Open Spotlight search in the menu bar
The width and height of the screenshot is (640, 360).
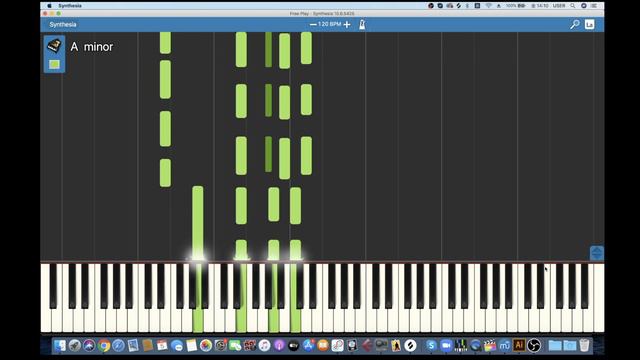pos(573,6)
